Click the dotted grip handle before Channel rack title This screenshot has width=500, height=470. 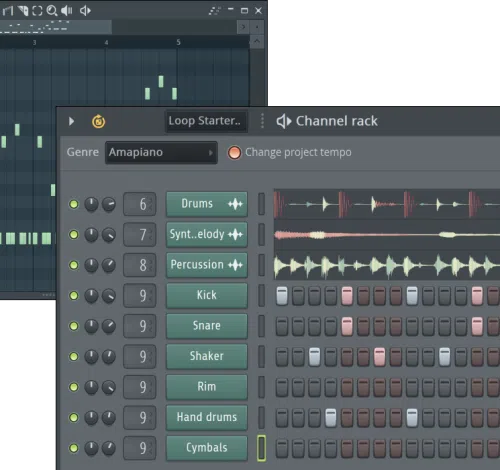(262, 121)
